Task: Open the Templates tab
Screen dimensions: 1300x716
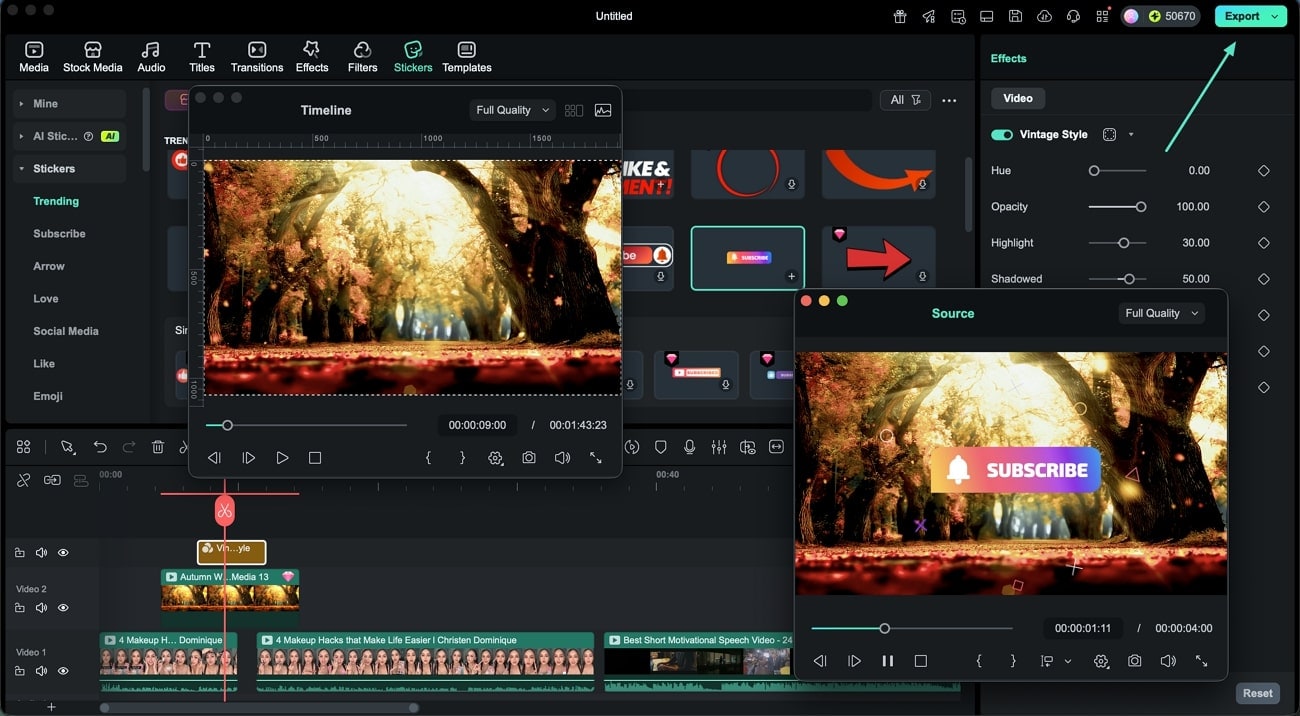Action: coord(466,57)
